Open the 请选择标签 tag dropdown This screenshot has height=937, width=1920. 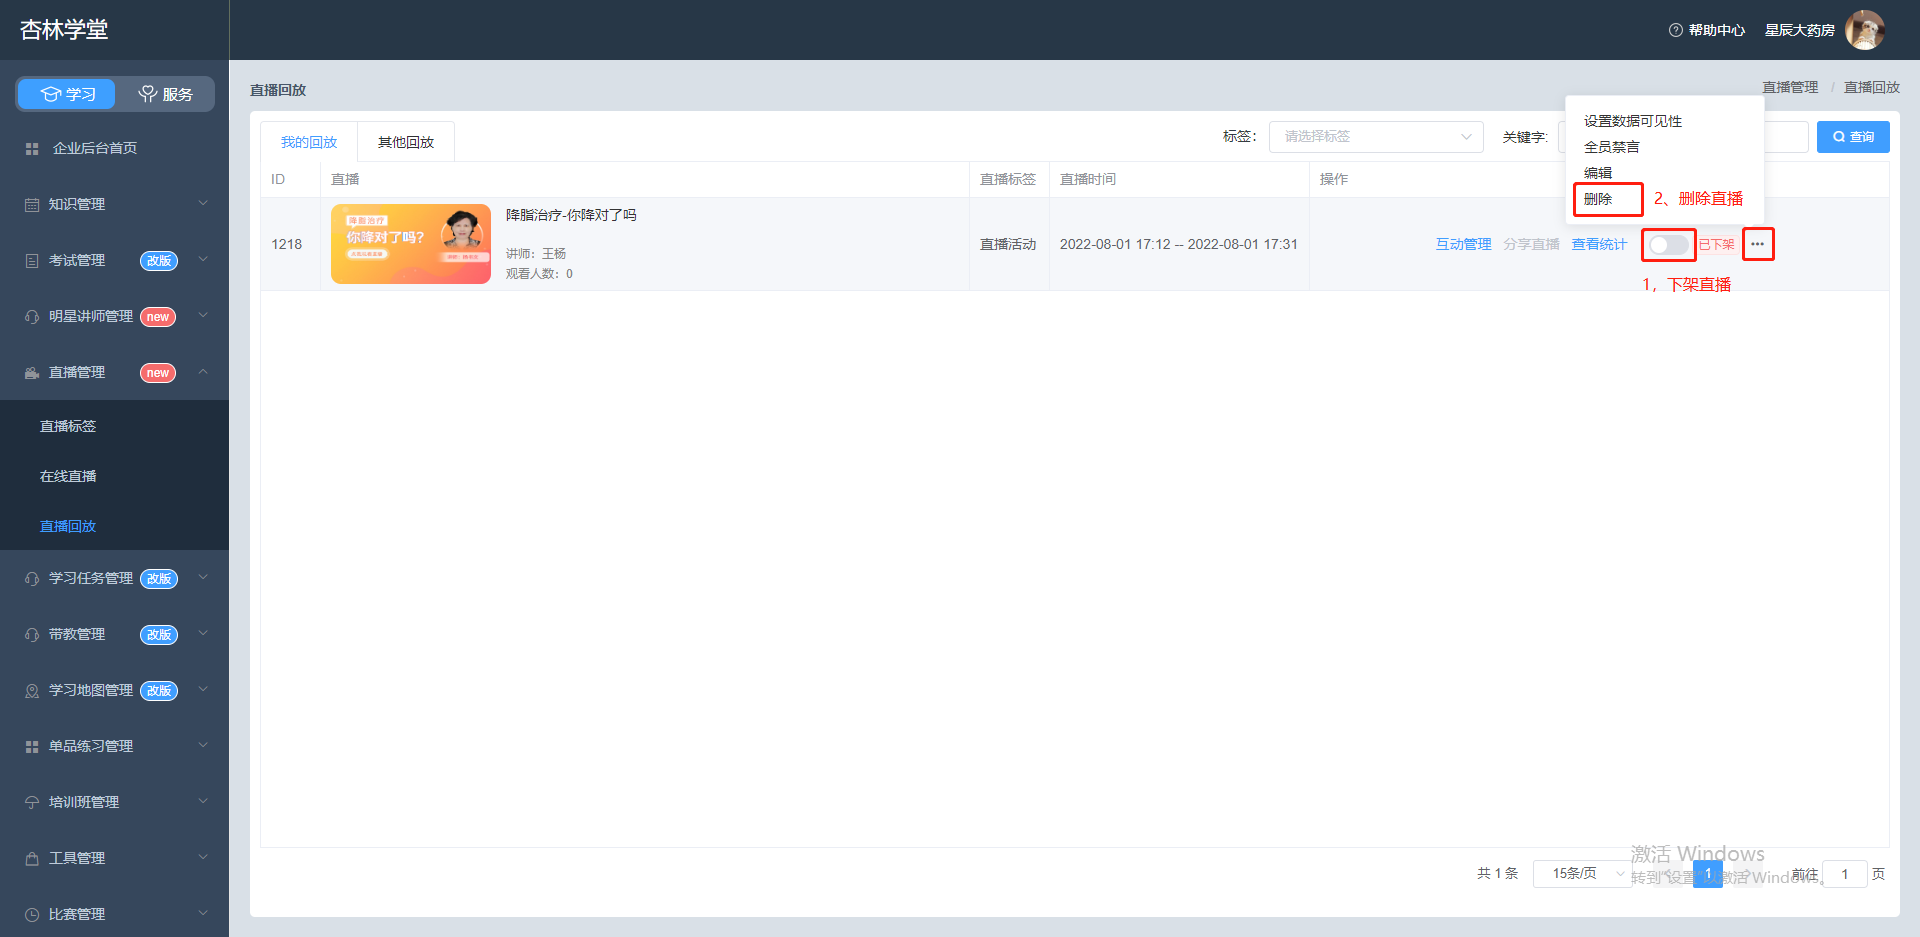tap(1376, 136)
